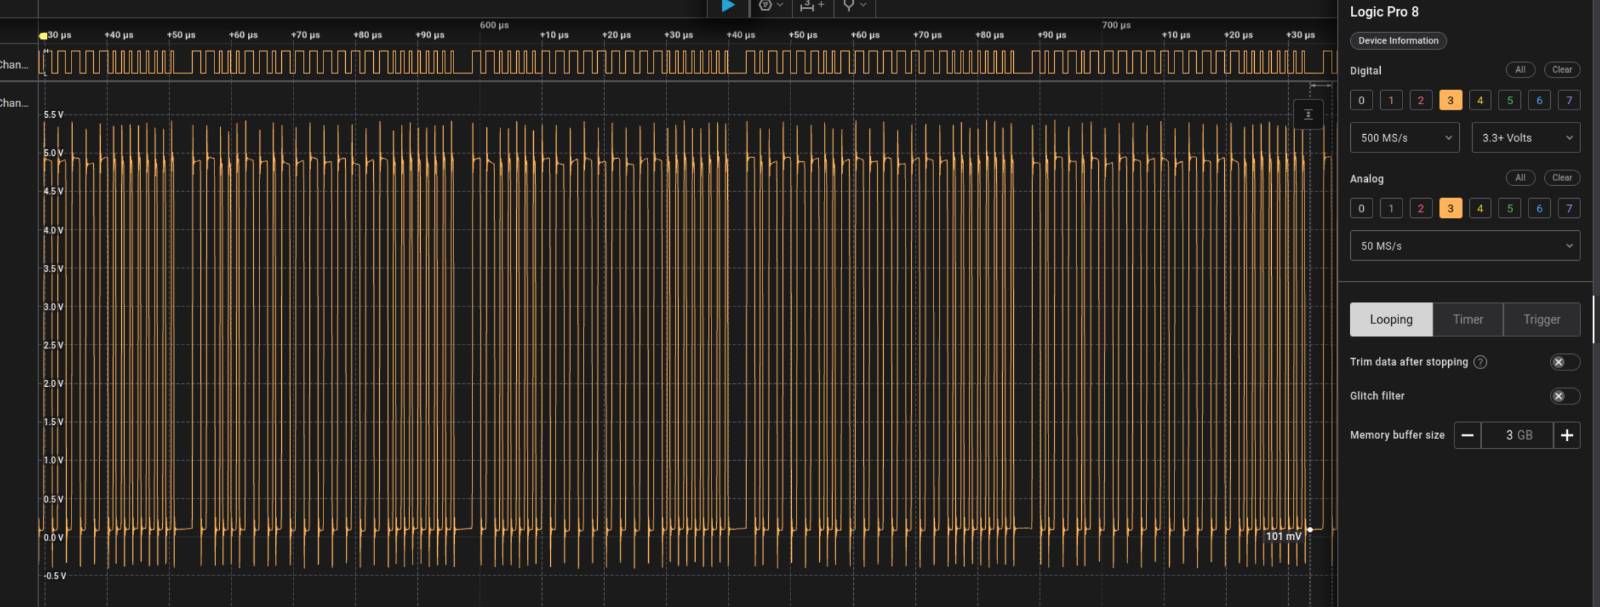
Task: Toggle digital channel 1
Action: pyautogui.click(x=1391, y=100)
